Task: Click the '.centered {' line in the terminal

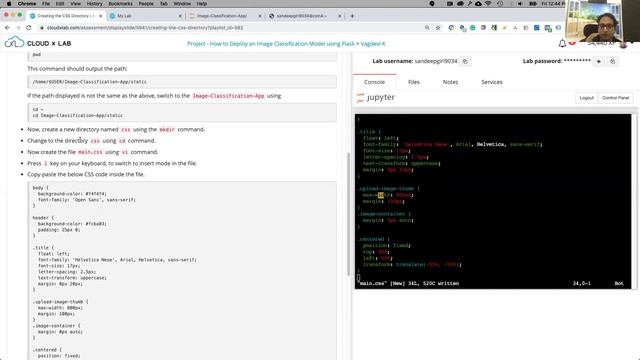Action: [373, 239]
